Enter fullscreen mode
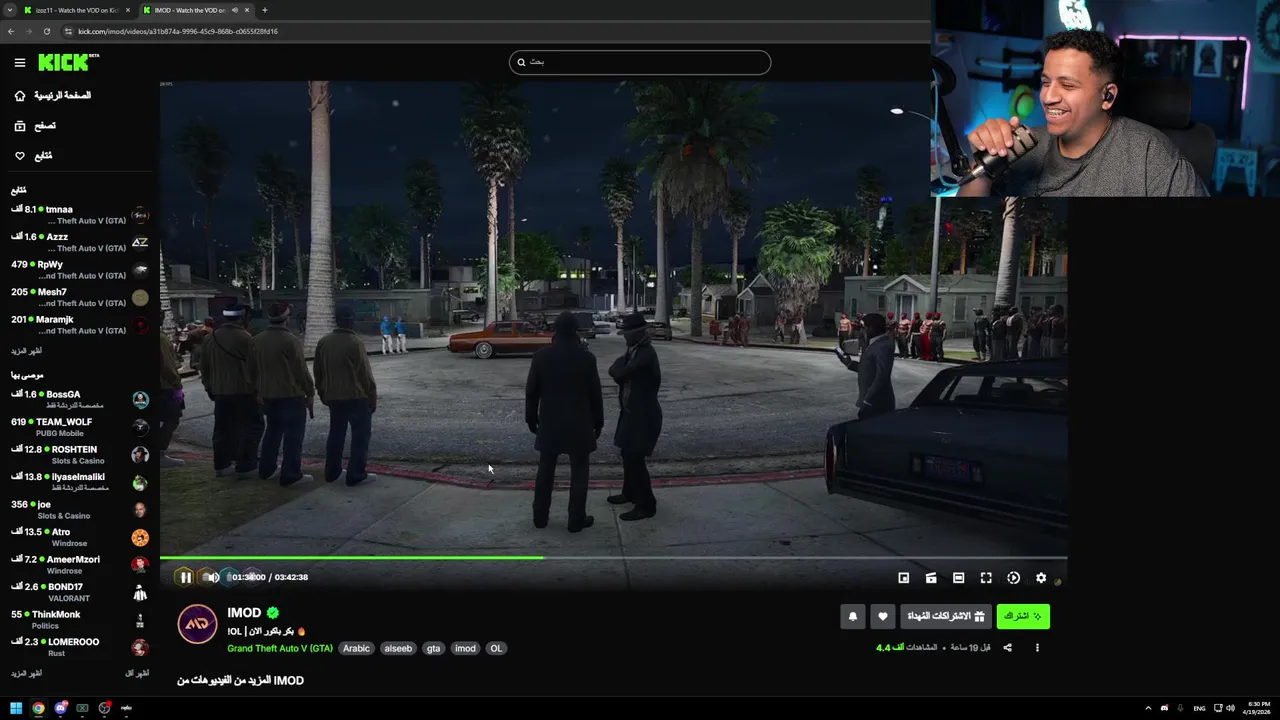1280x720 pixels. [986, 577]
